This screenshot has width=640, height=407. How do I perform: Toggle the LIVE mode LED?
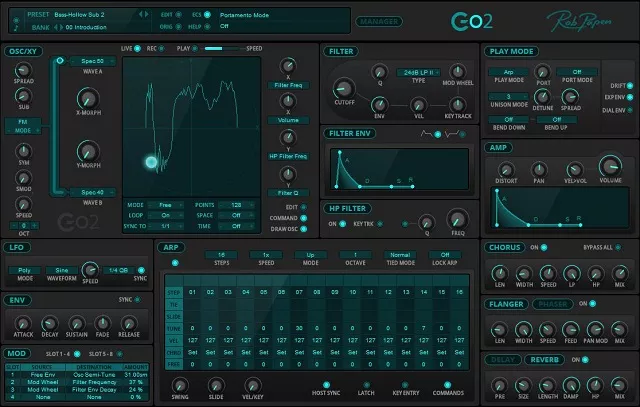pos(138,49)
